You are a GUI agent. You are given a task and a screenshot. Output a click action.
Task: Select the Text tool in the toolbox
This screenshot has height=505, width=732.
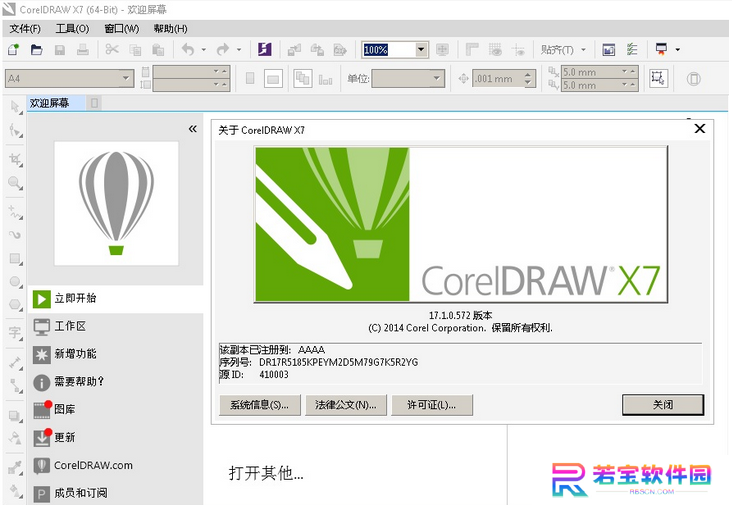(x=15, y=333)
